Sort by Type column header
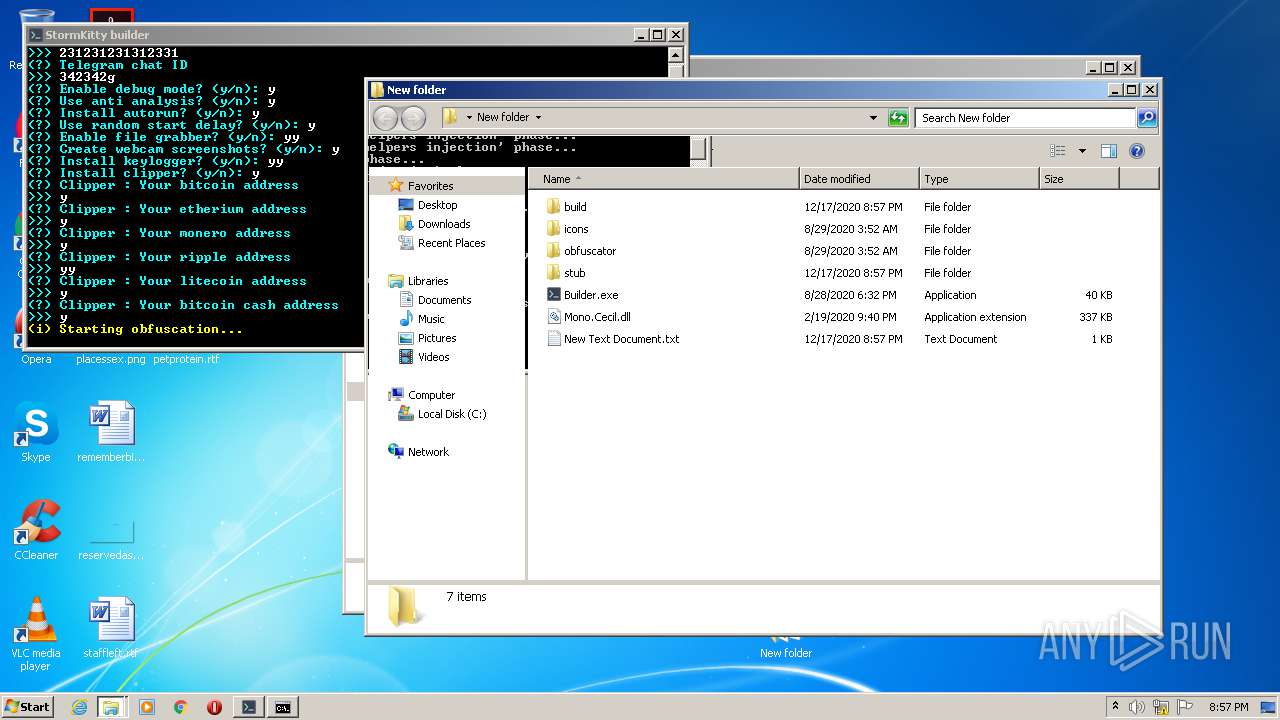Image resolution: width=1280 pixels, height=720 pixels. click(979, 179)
